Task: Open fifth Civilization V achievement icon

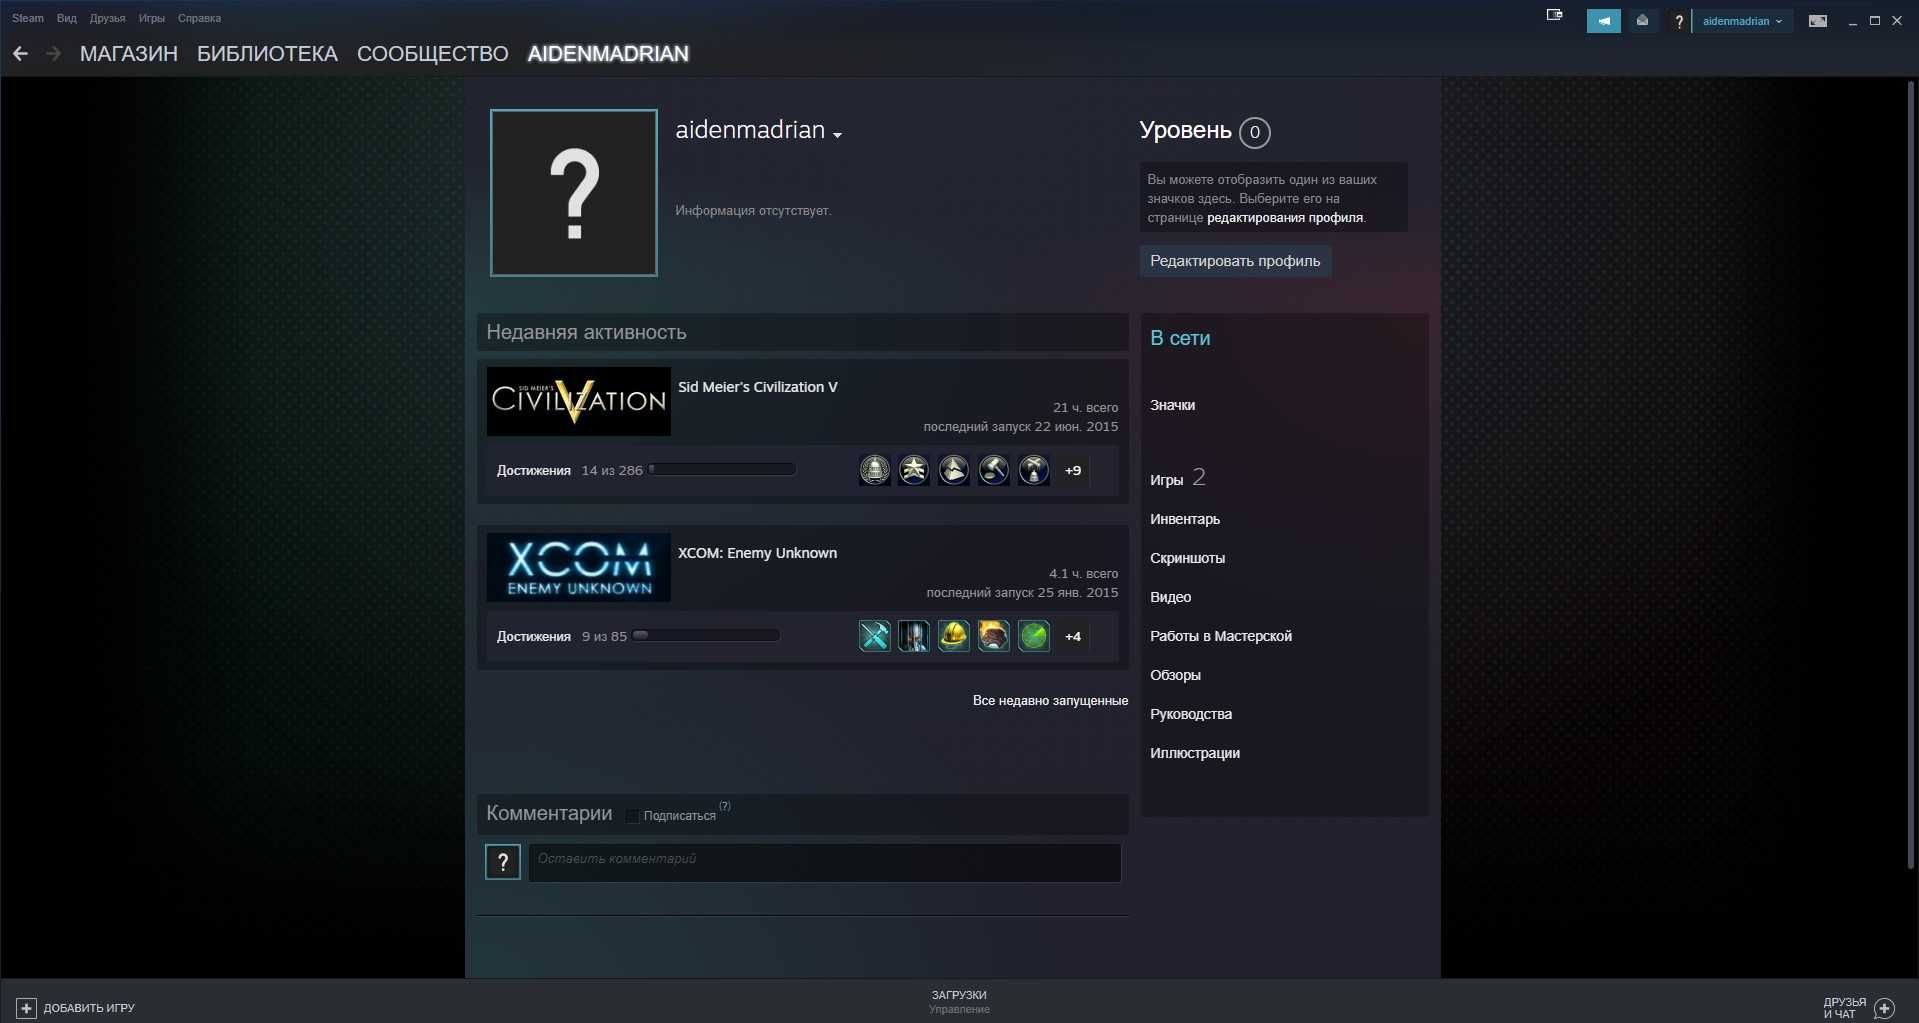Action: pos(1033,470)
